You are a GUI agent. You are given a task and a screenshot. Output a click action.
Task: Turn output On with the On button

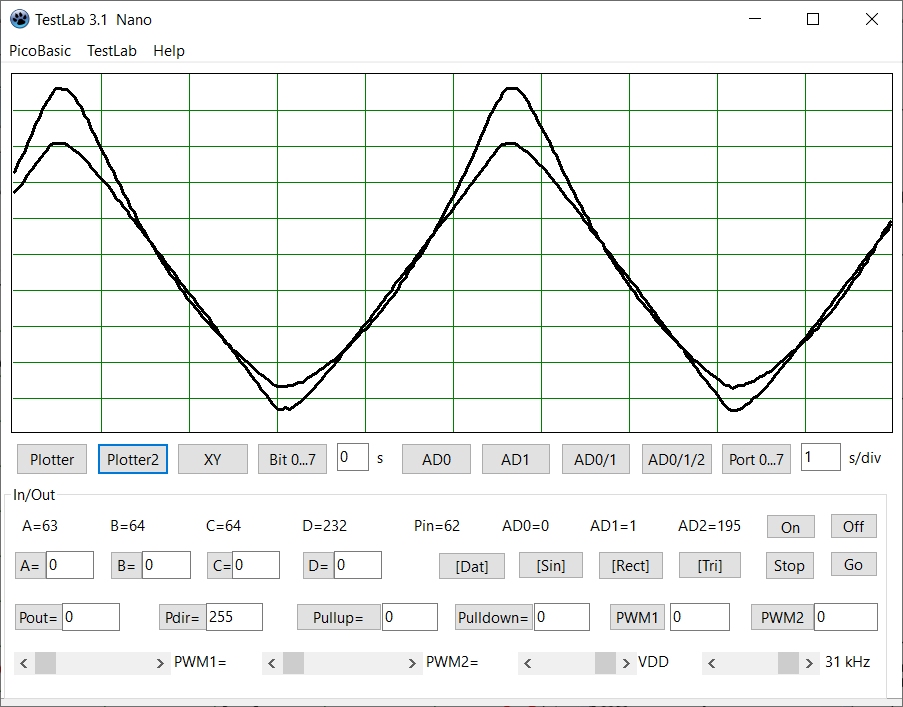790,527
